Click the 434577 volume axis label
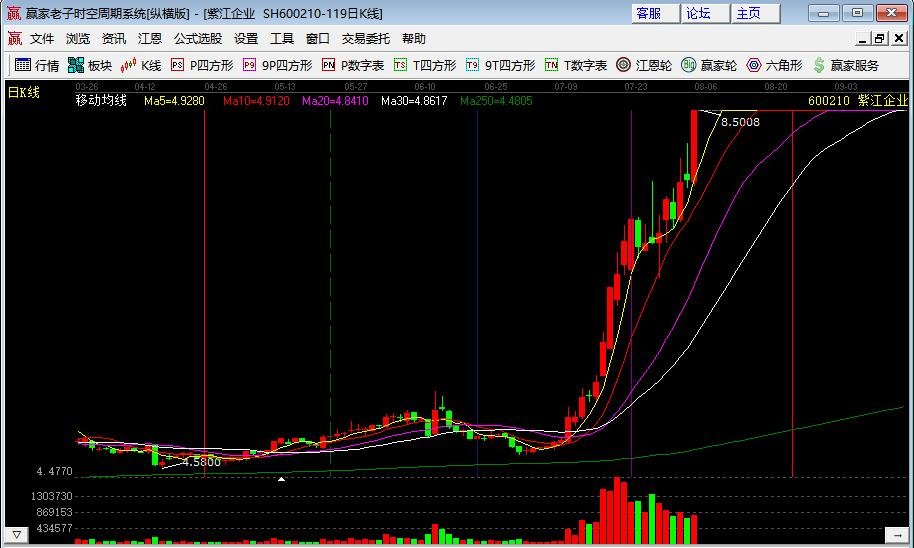Viewport: 914px width, 548px height. (x=55, y=528)
